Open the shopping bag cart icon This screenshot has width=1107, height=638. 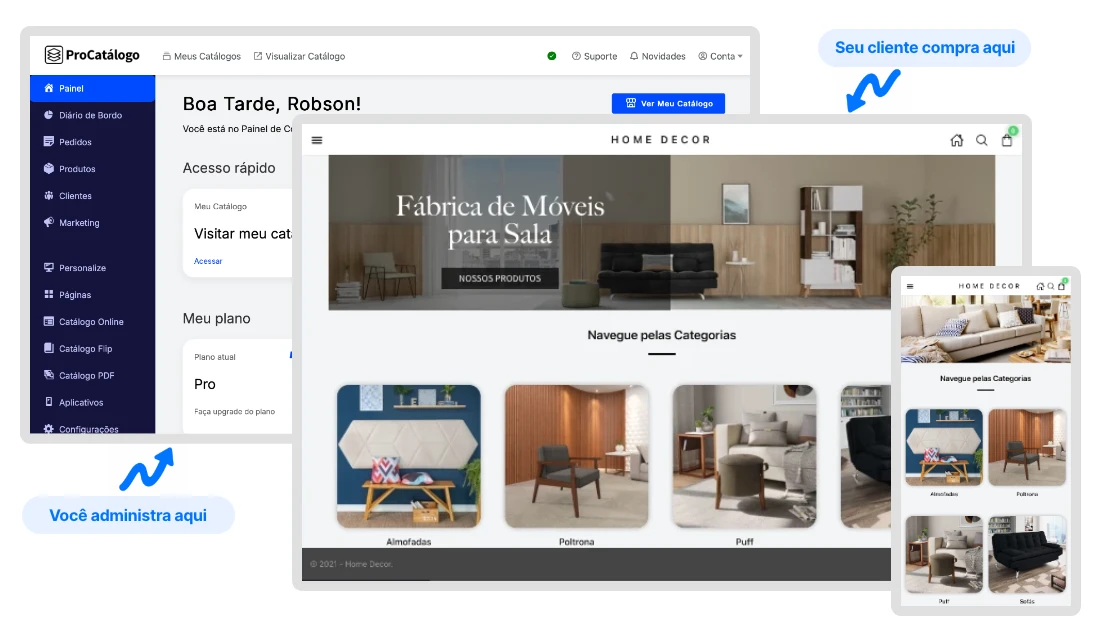click(x=1007, y=140)
